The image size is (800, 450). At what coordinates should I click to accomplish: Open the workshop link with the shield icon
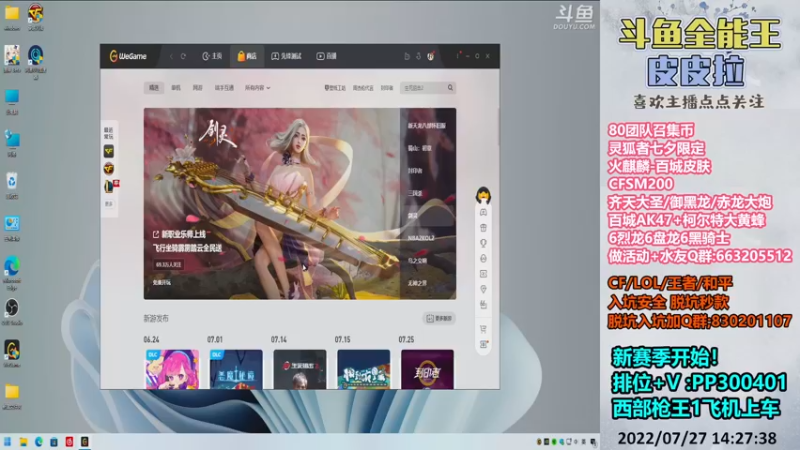pos(335,88)
